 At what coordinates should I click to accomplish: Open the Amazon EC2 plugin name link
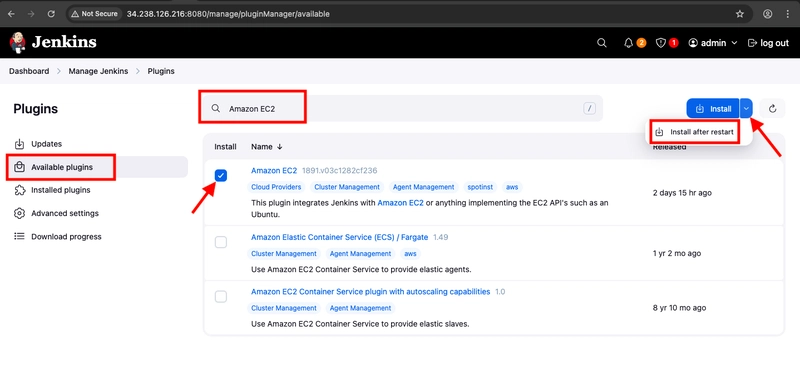(x=274, y=170)
